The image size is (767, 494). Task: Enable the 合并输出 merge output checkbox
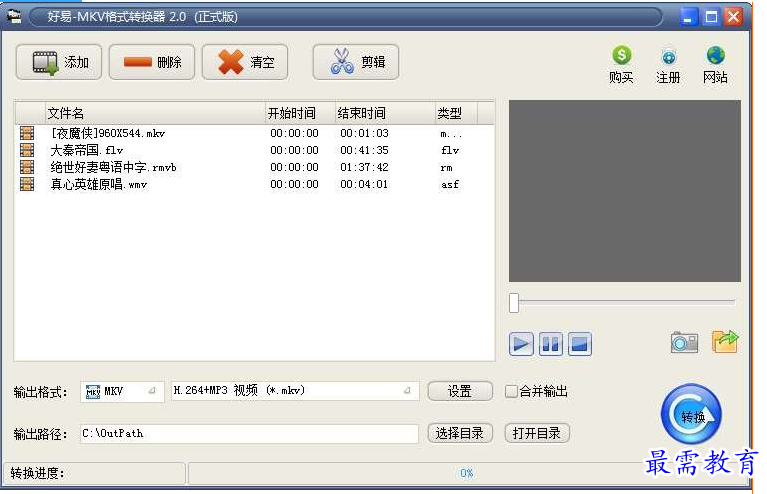point(511,391)
